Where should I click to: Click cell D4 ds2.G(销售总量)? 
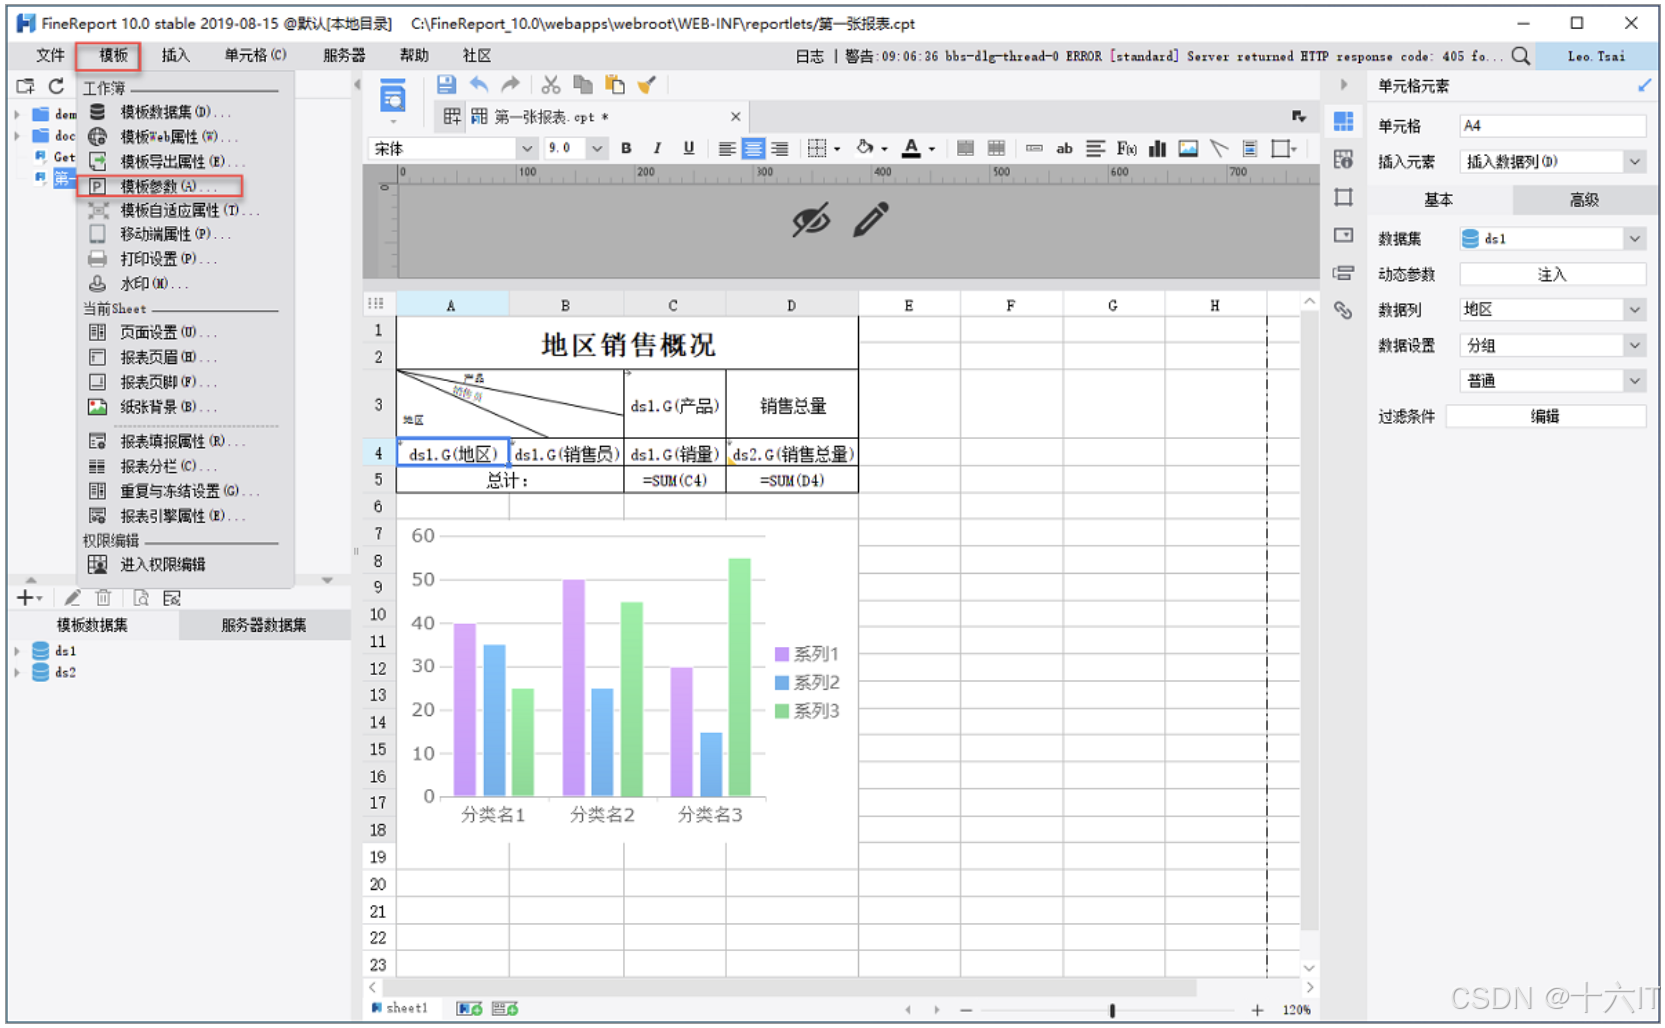(x=792, y=454)
